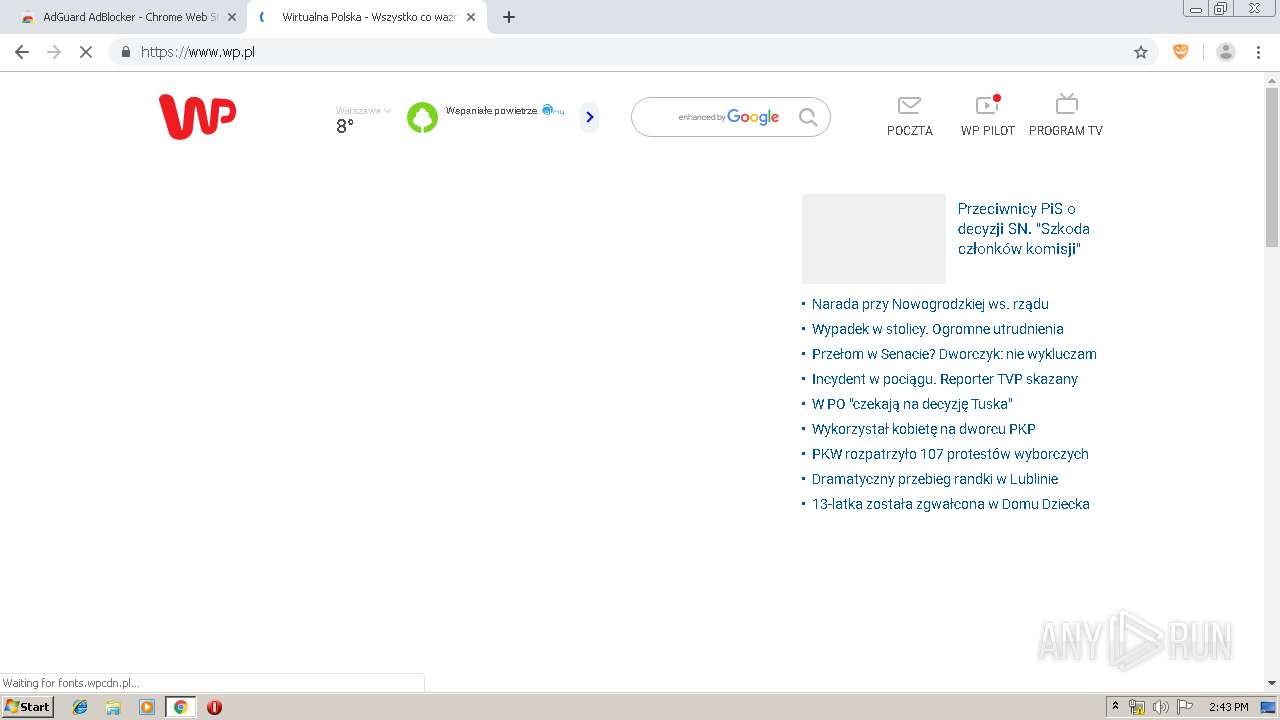Open file explorer from taskbar

click(113, 707)
